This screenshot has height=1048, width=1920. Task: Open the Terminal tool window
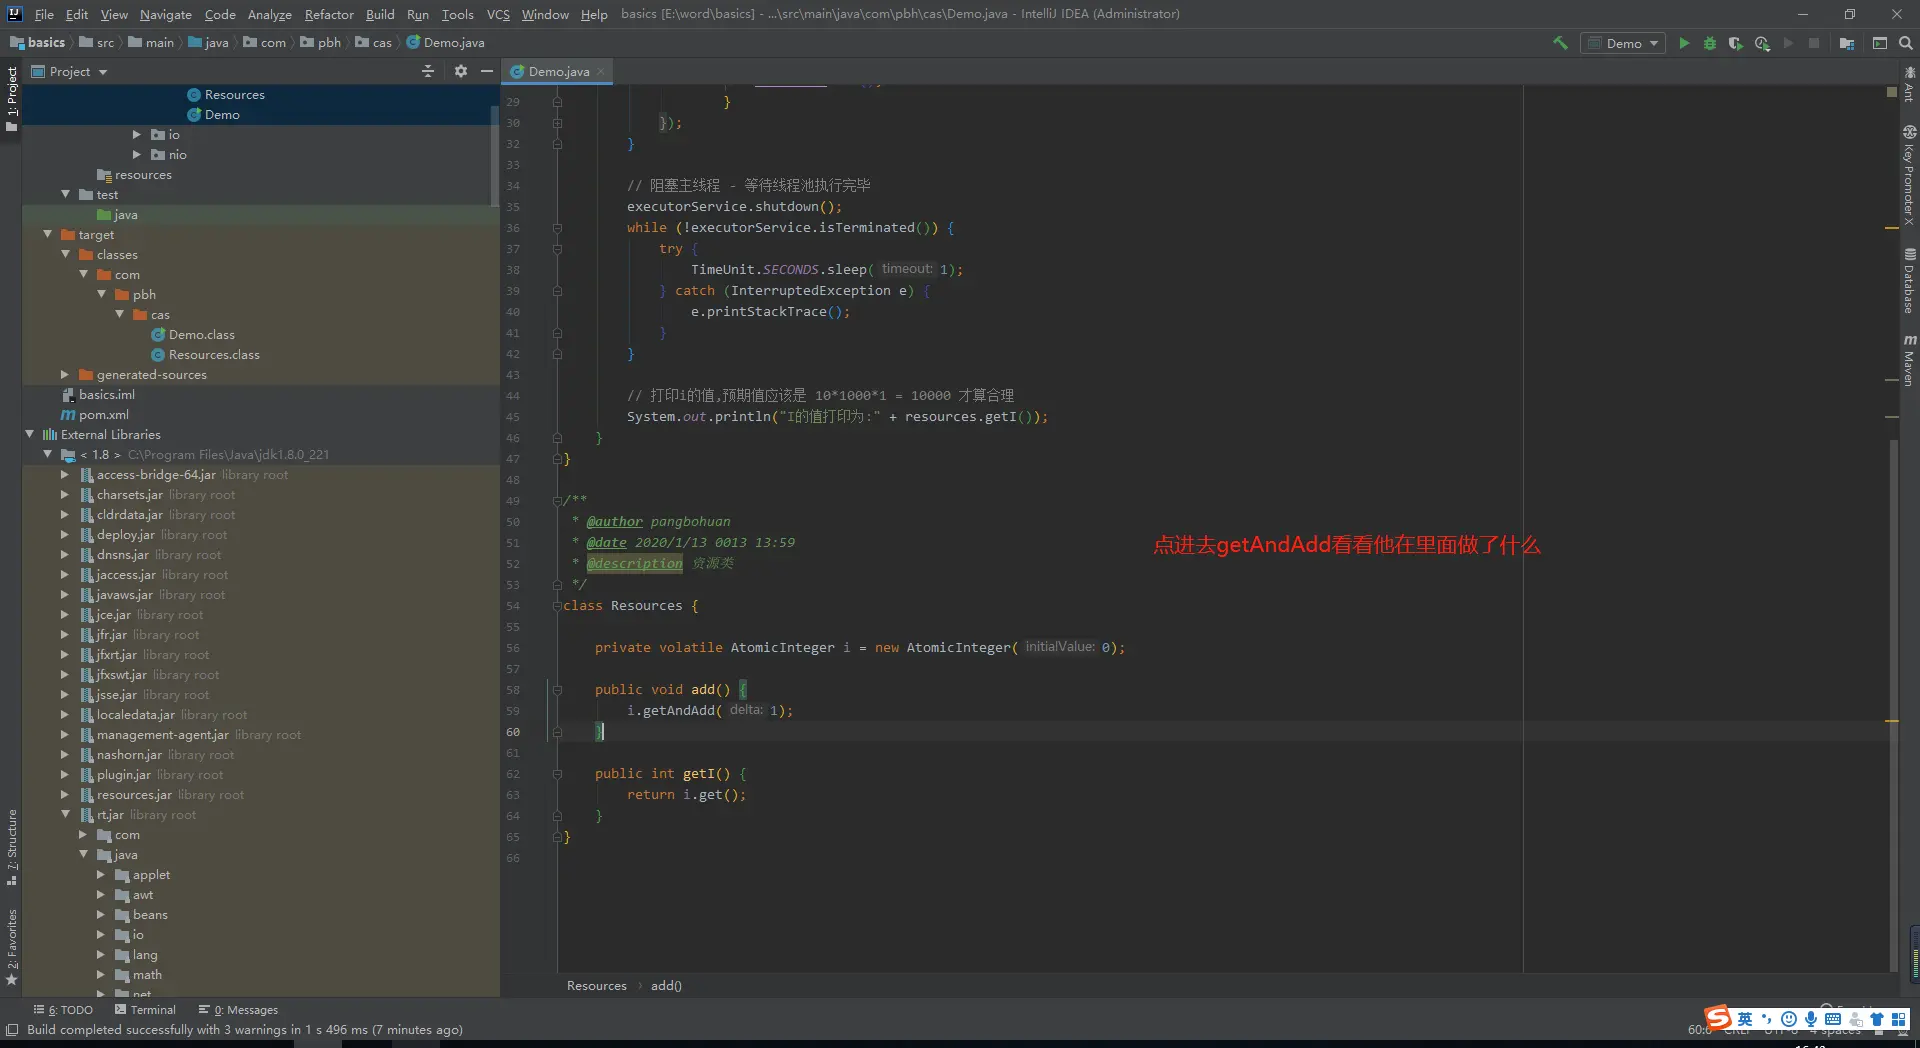click(145, 1010)
